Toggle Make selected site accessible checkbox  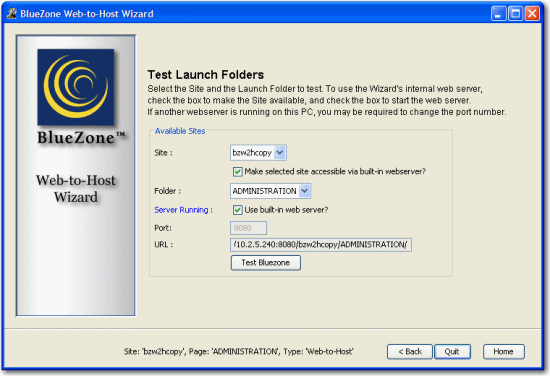[237, 172]
